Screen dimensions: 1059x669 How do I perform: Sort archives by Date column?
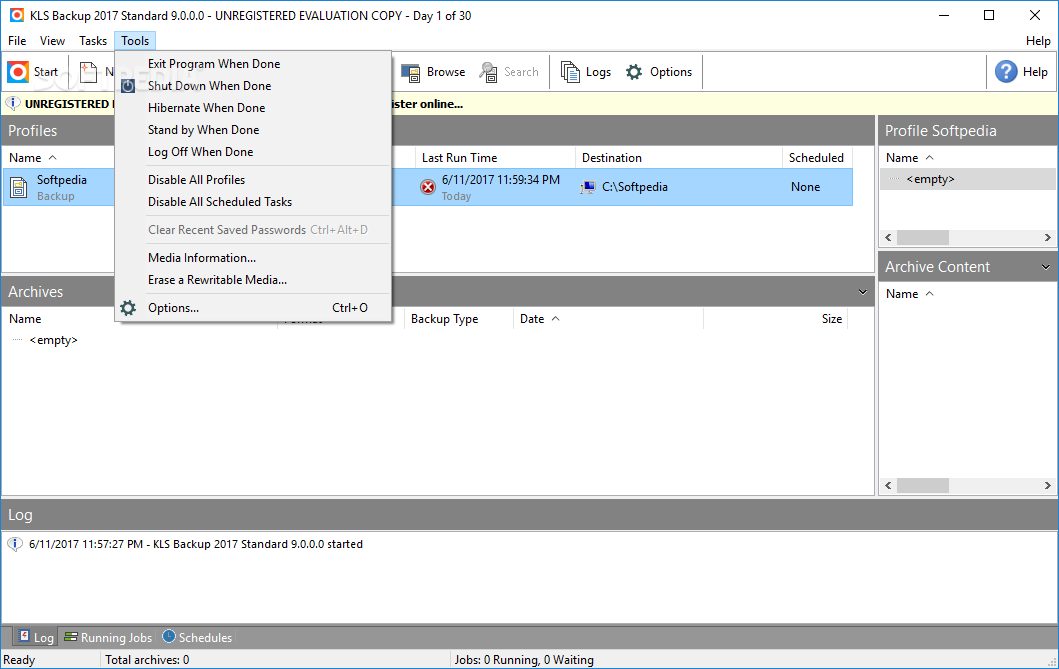pos(540,319)
